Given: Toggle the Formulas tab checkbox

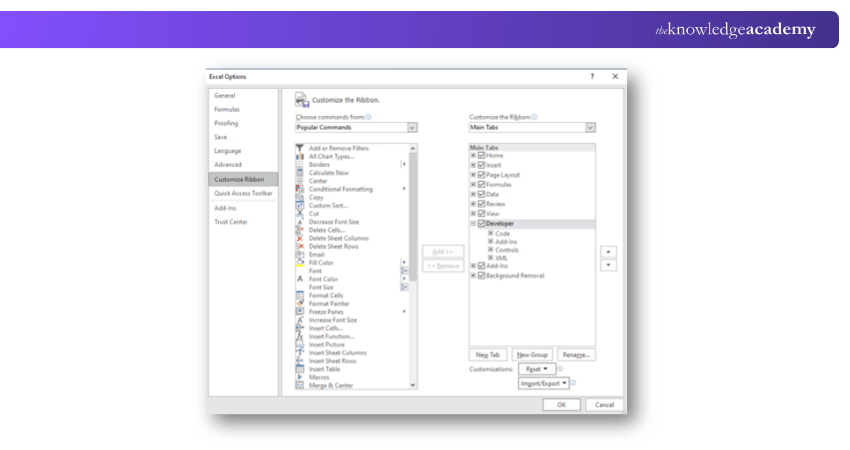Looking at the screenshot, I should 481,184.
